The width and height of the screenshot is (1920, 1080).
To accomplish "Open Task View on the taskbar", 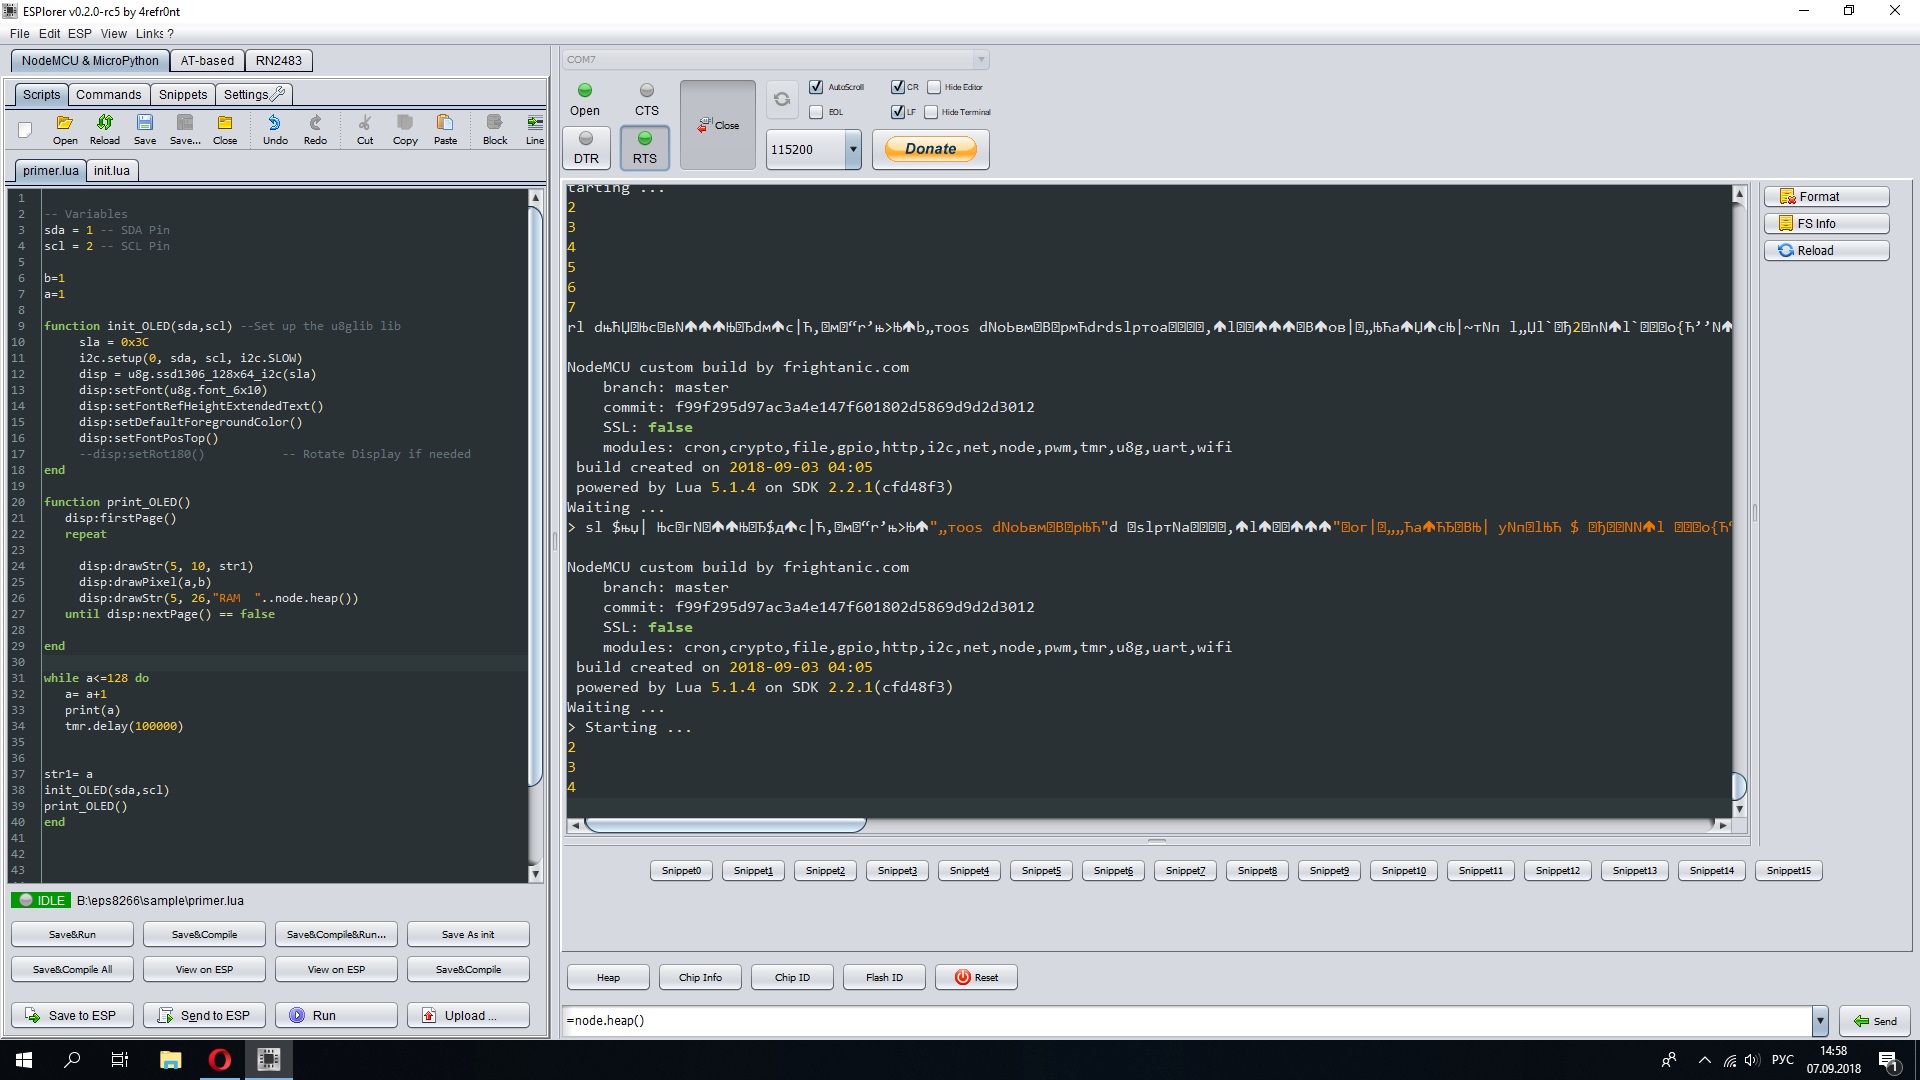I will (x=120, y=1060).
